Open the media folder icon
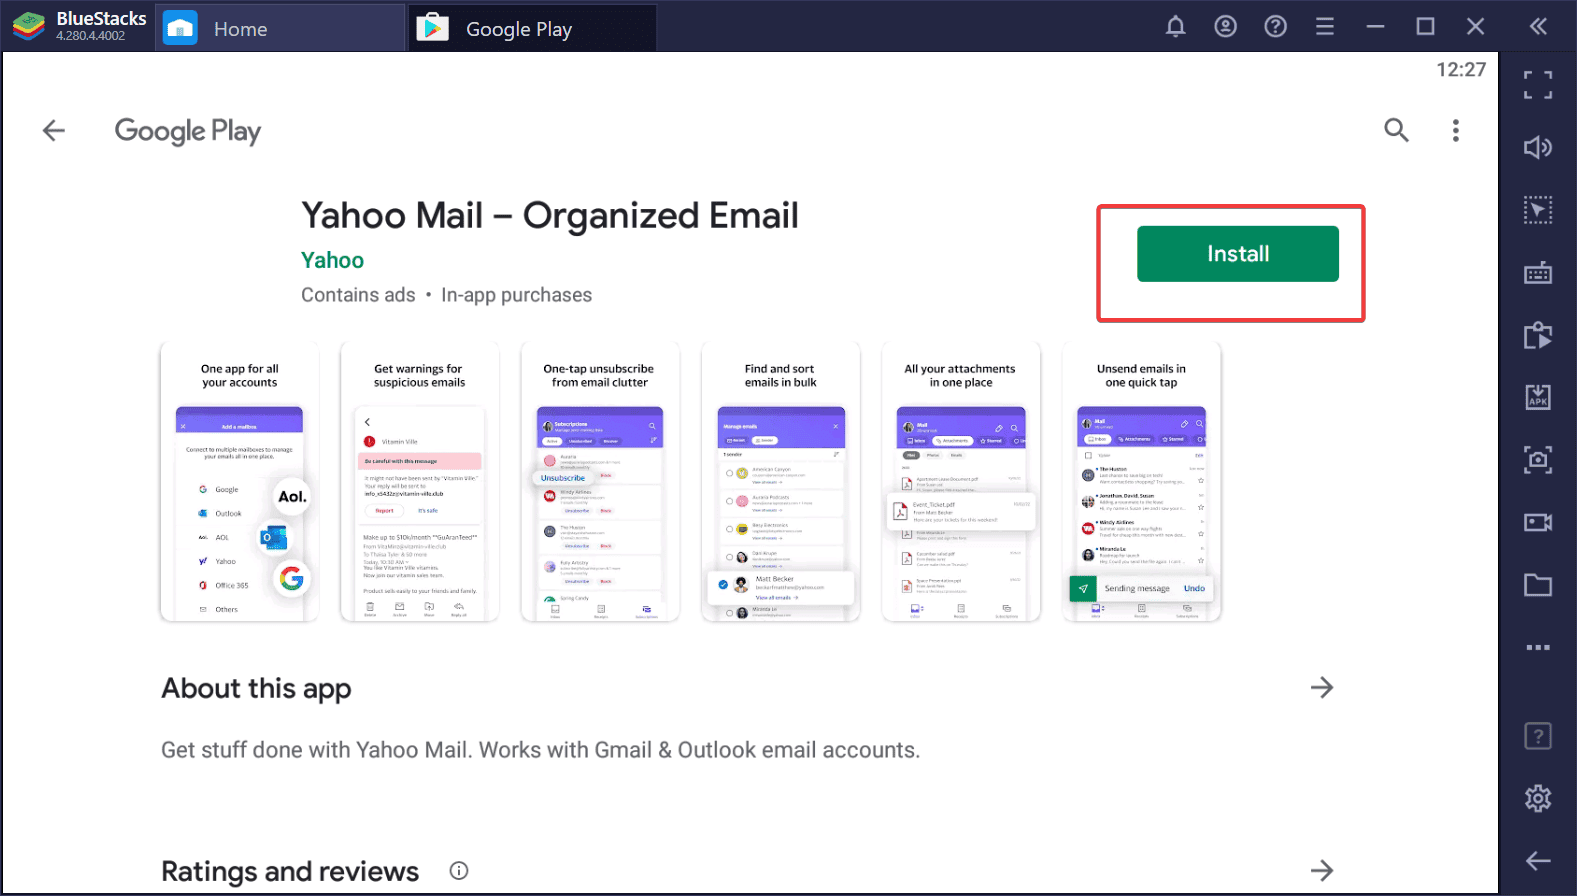1577x896 pixels. tap(1538, 585)
